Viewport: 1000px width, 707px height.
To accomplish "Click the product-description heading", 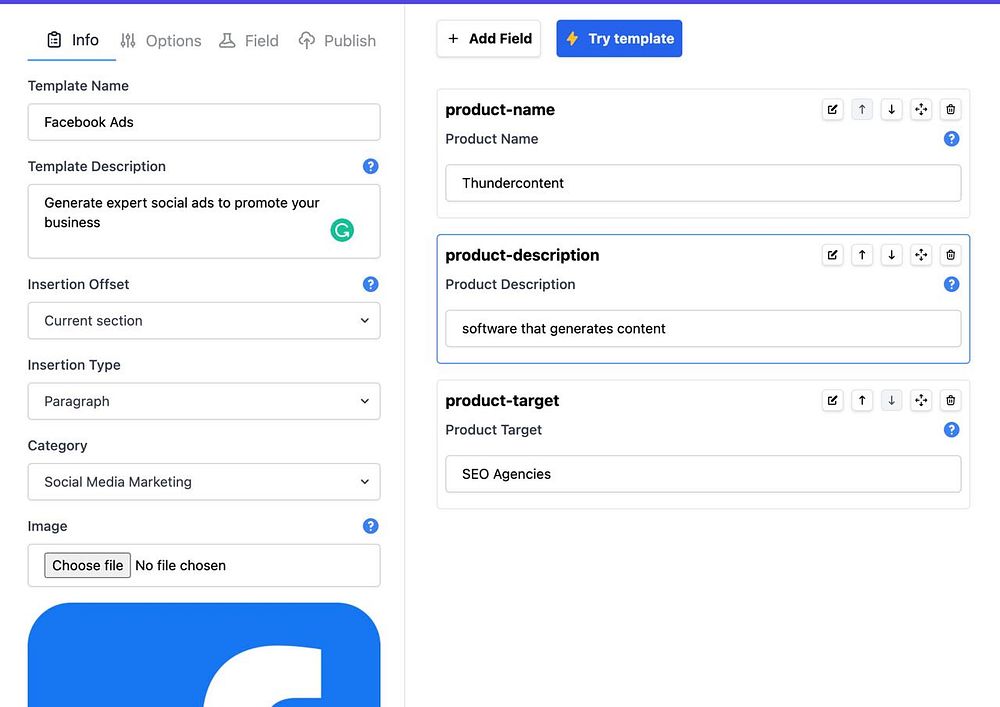I will click(522, 255).
